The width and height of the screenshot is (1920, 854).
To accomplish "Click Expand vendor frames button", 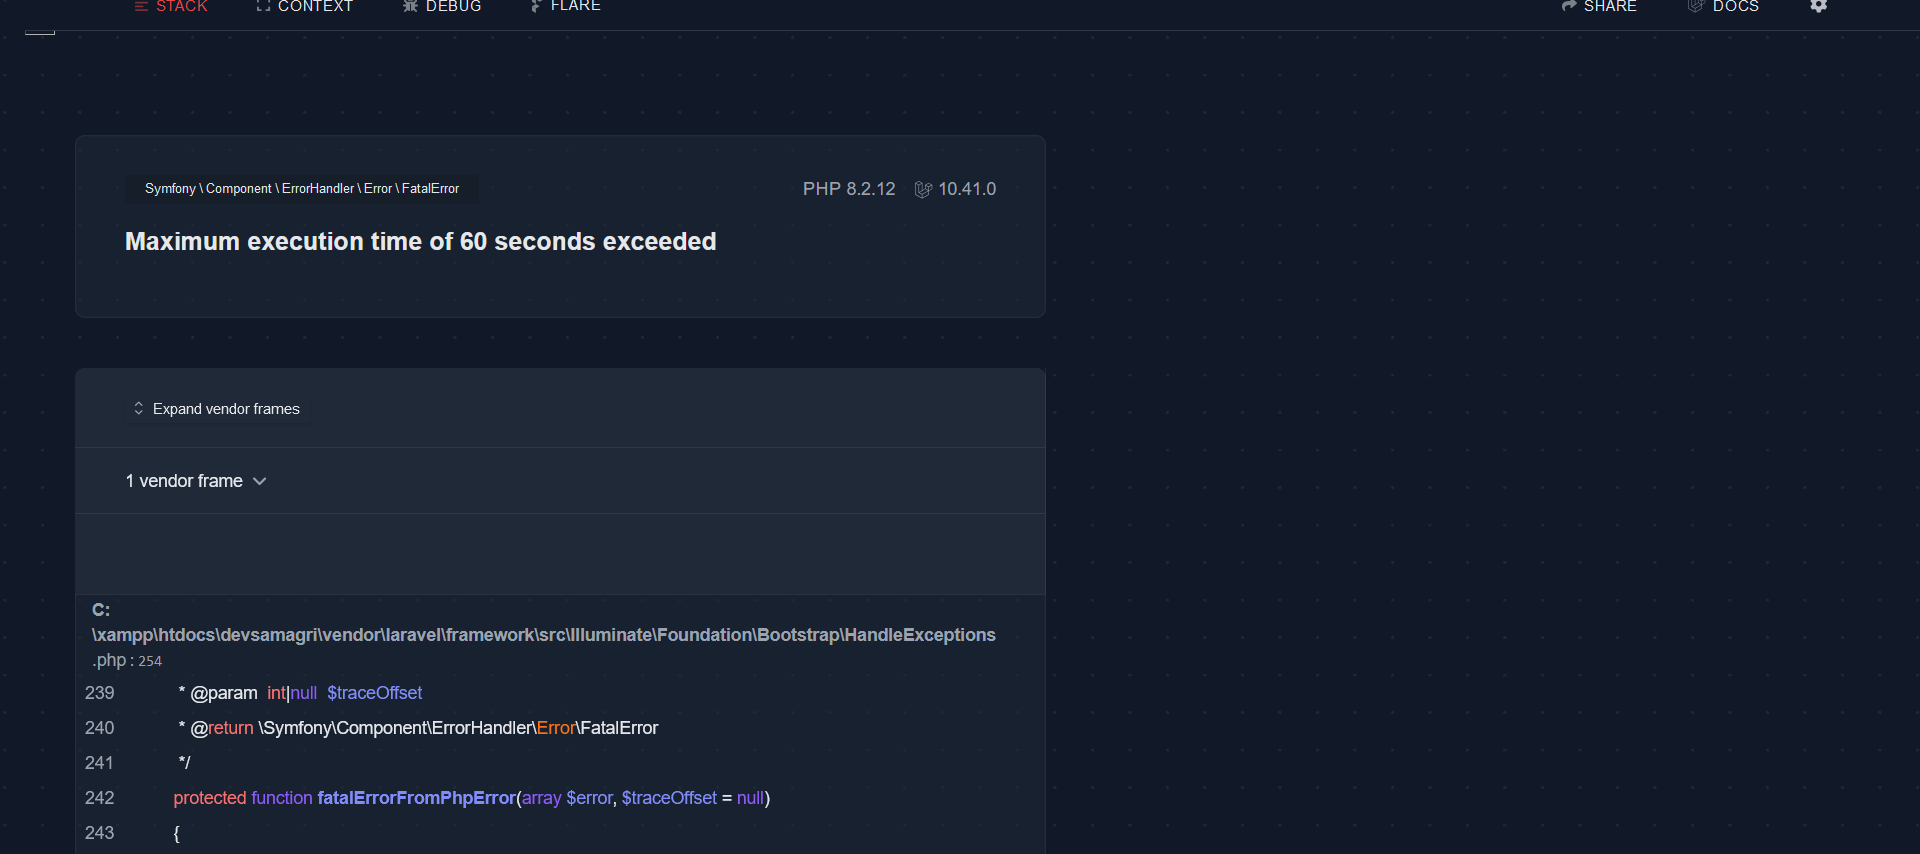I will point(217,409).
